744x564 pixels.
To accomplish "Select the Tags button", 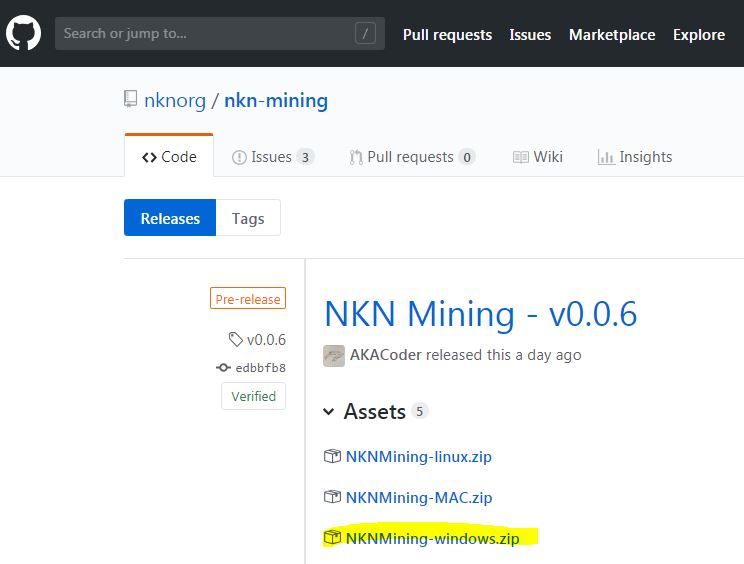I will (248, 218).
